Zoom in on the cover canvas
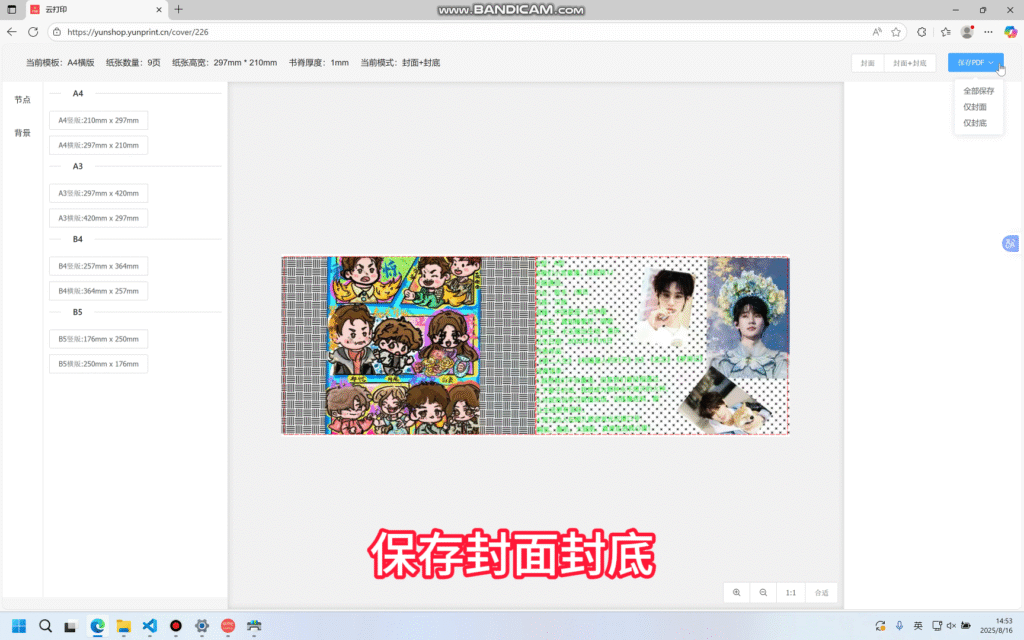The width and height of the screenshot is (1024, 640). coord(737,592)
